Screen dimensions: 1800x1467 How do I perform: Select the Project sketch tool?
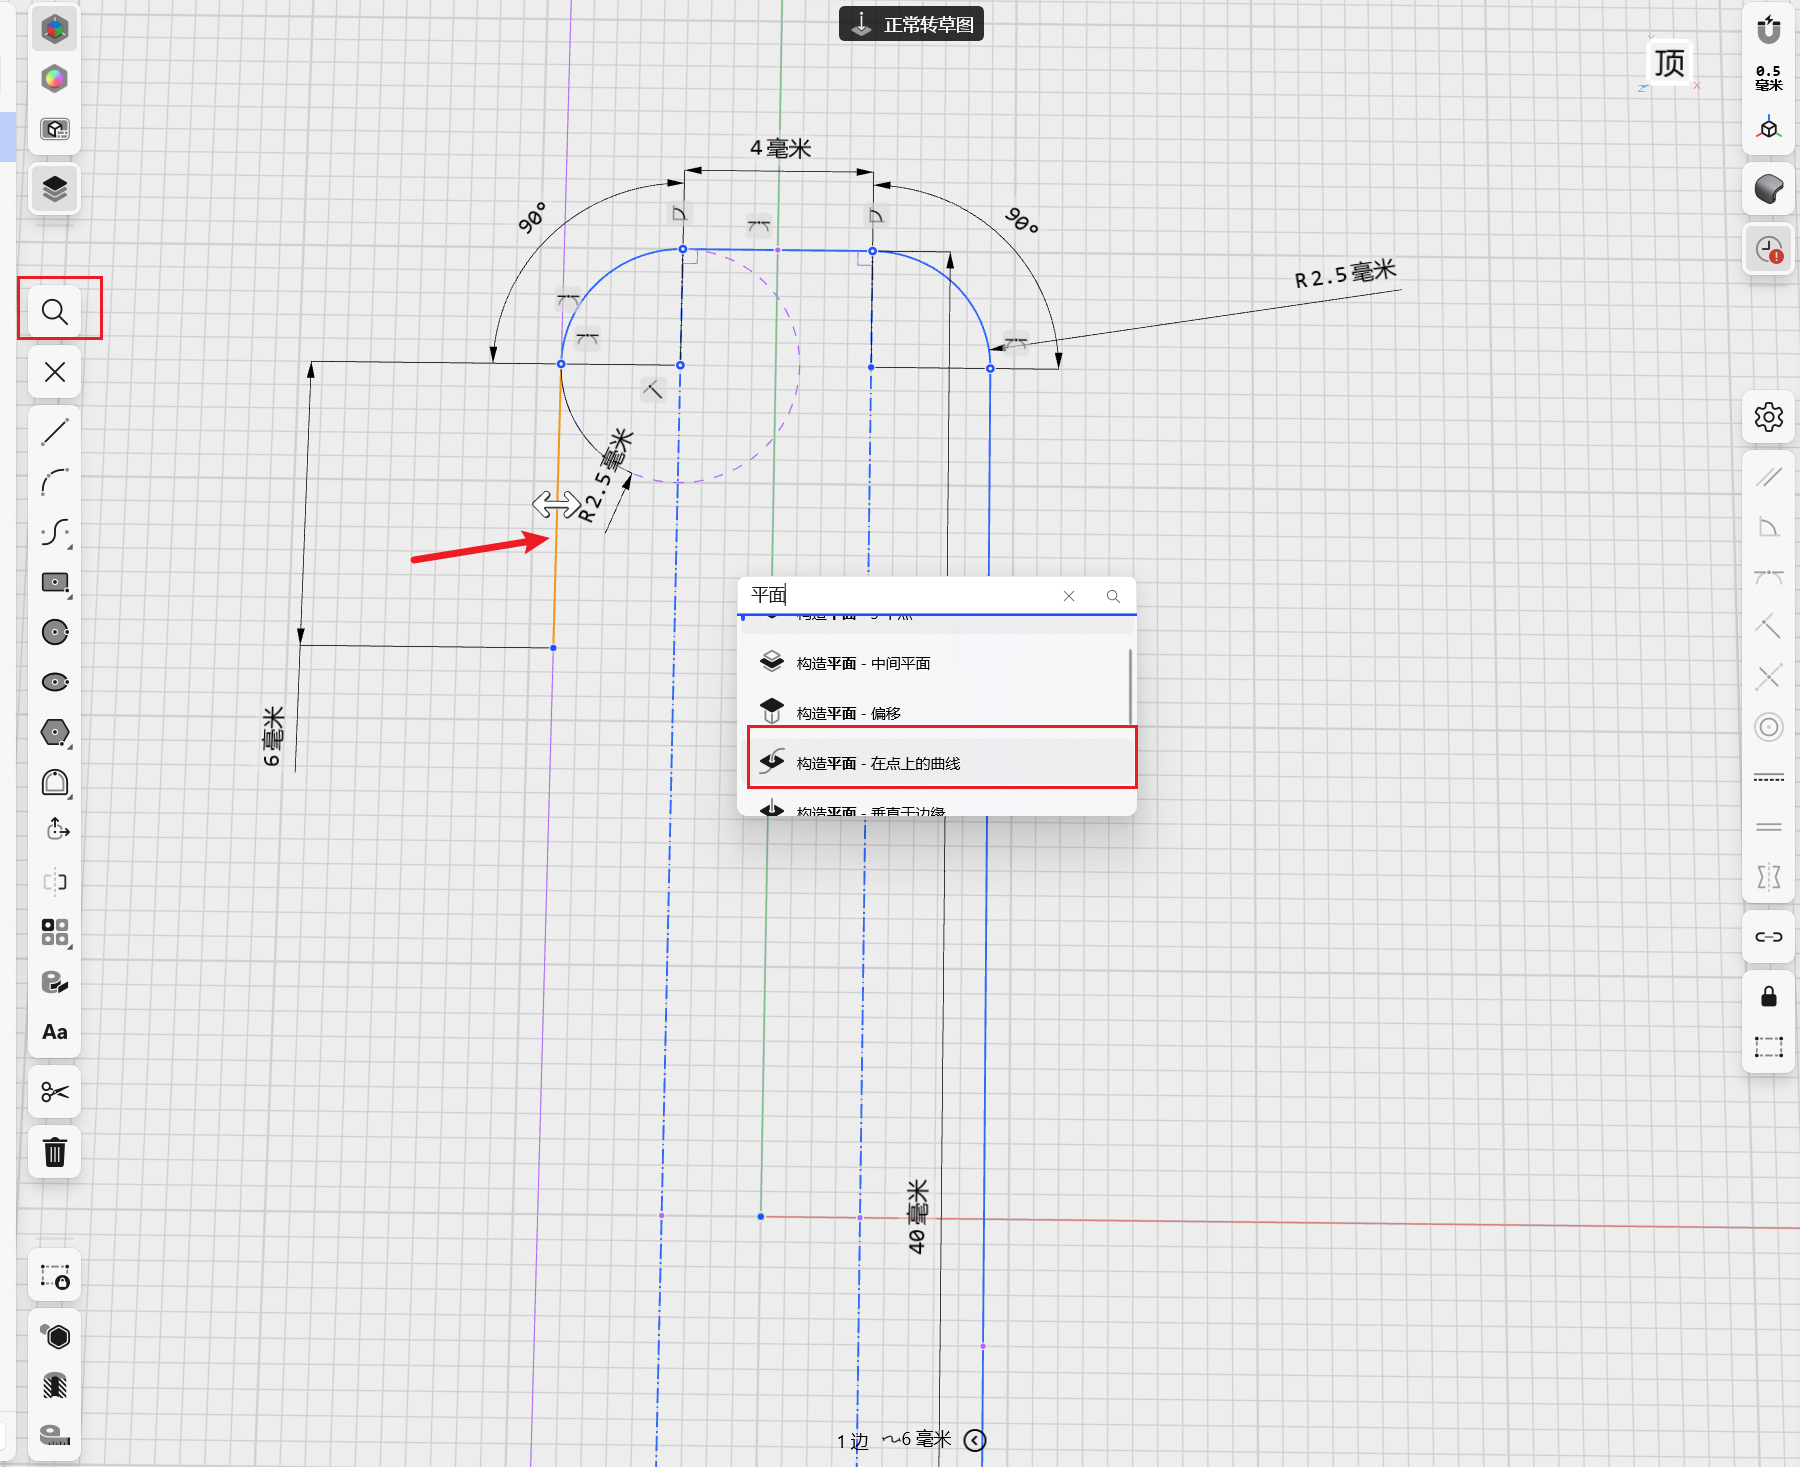pos(55,982)
